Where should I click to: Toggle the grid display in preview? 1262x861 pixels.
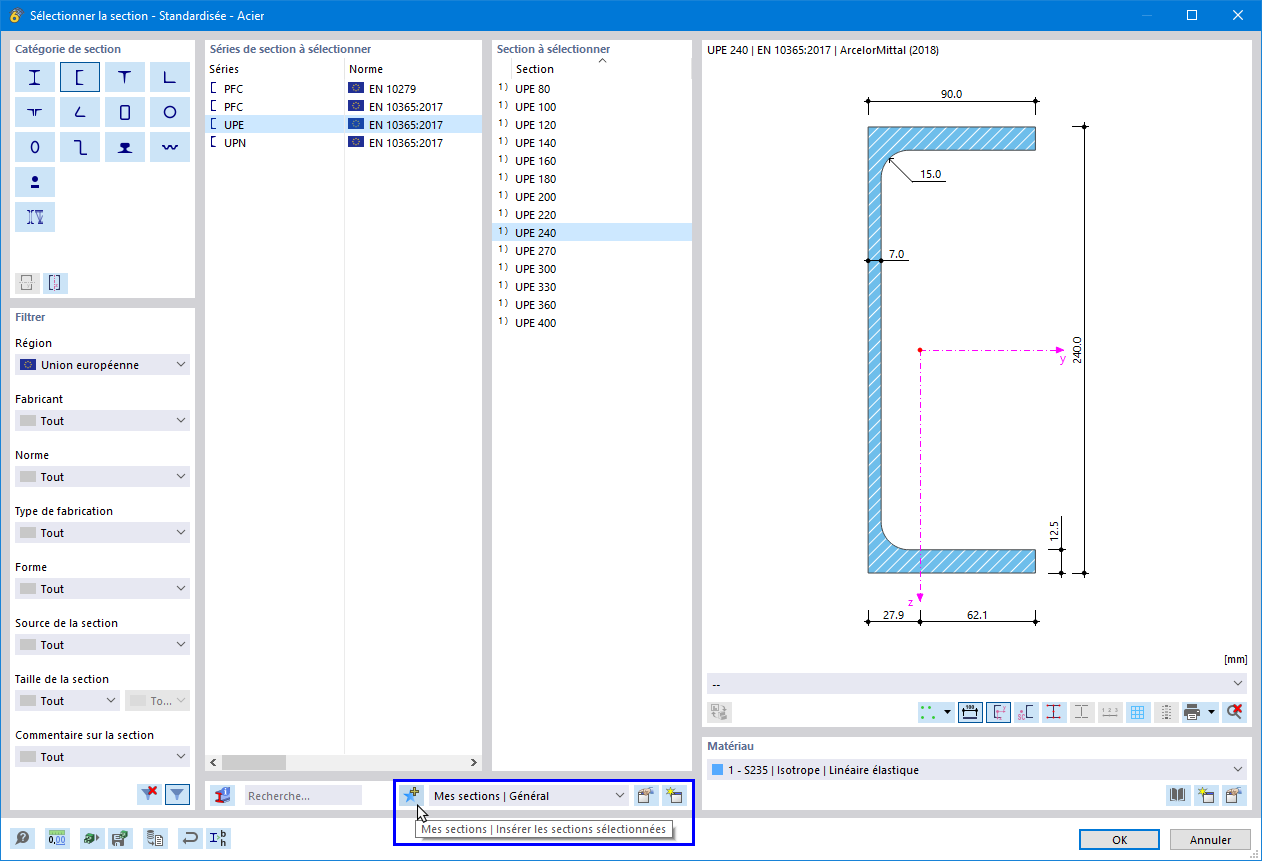(1137, 712)
